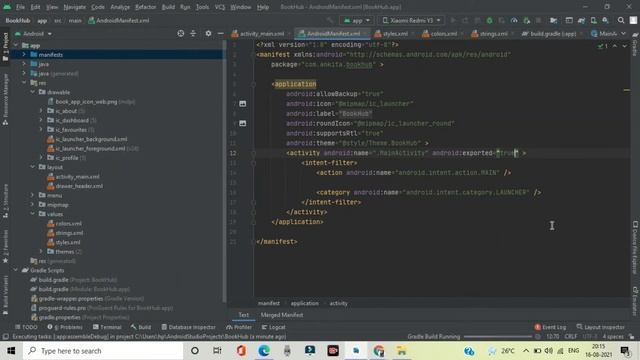Hide the Project panel with minus icon
This screenshot has height=360, width=640.
(220, 33)
